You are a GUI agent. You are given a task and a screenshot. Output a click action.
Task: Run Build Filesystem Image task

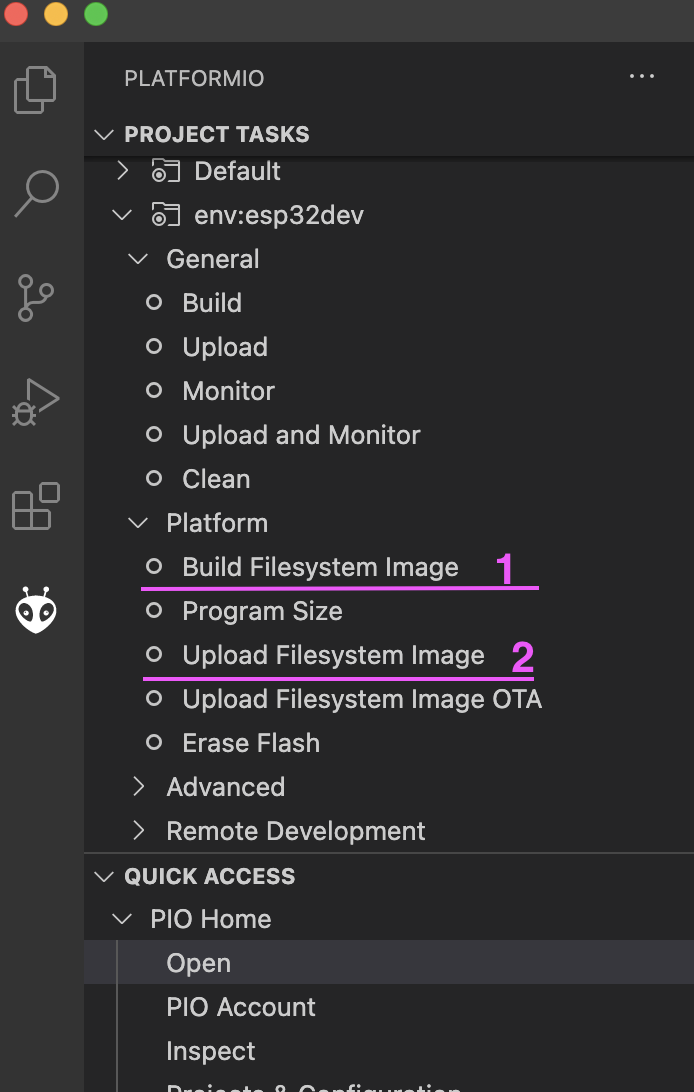point(320,567)
